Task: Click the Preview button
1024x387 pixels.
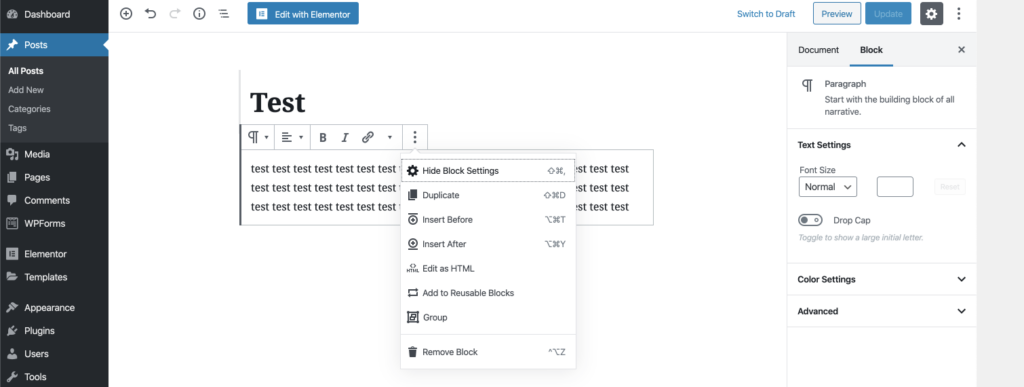Action: (837, 14)
